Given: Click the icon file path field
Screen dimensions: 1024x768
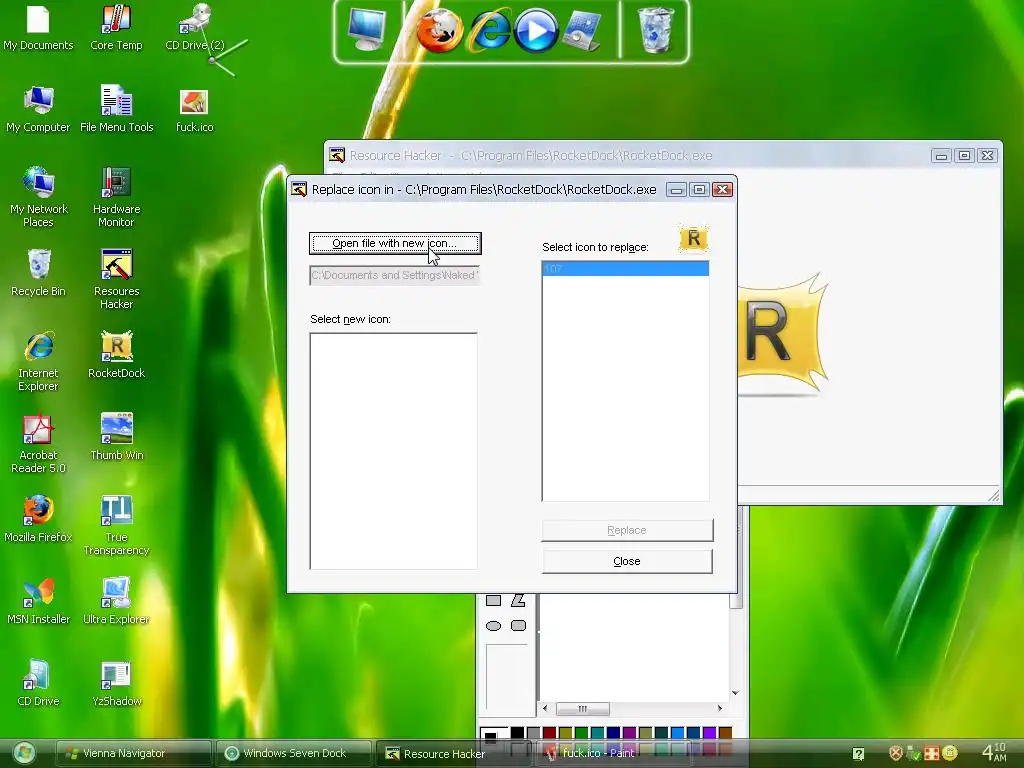Looking at the screenshot, I should pyautogui.click(x=395, y=275).
